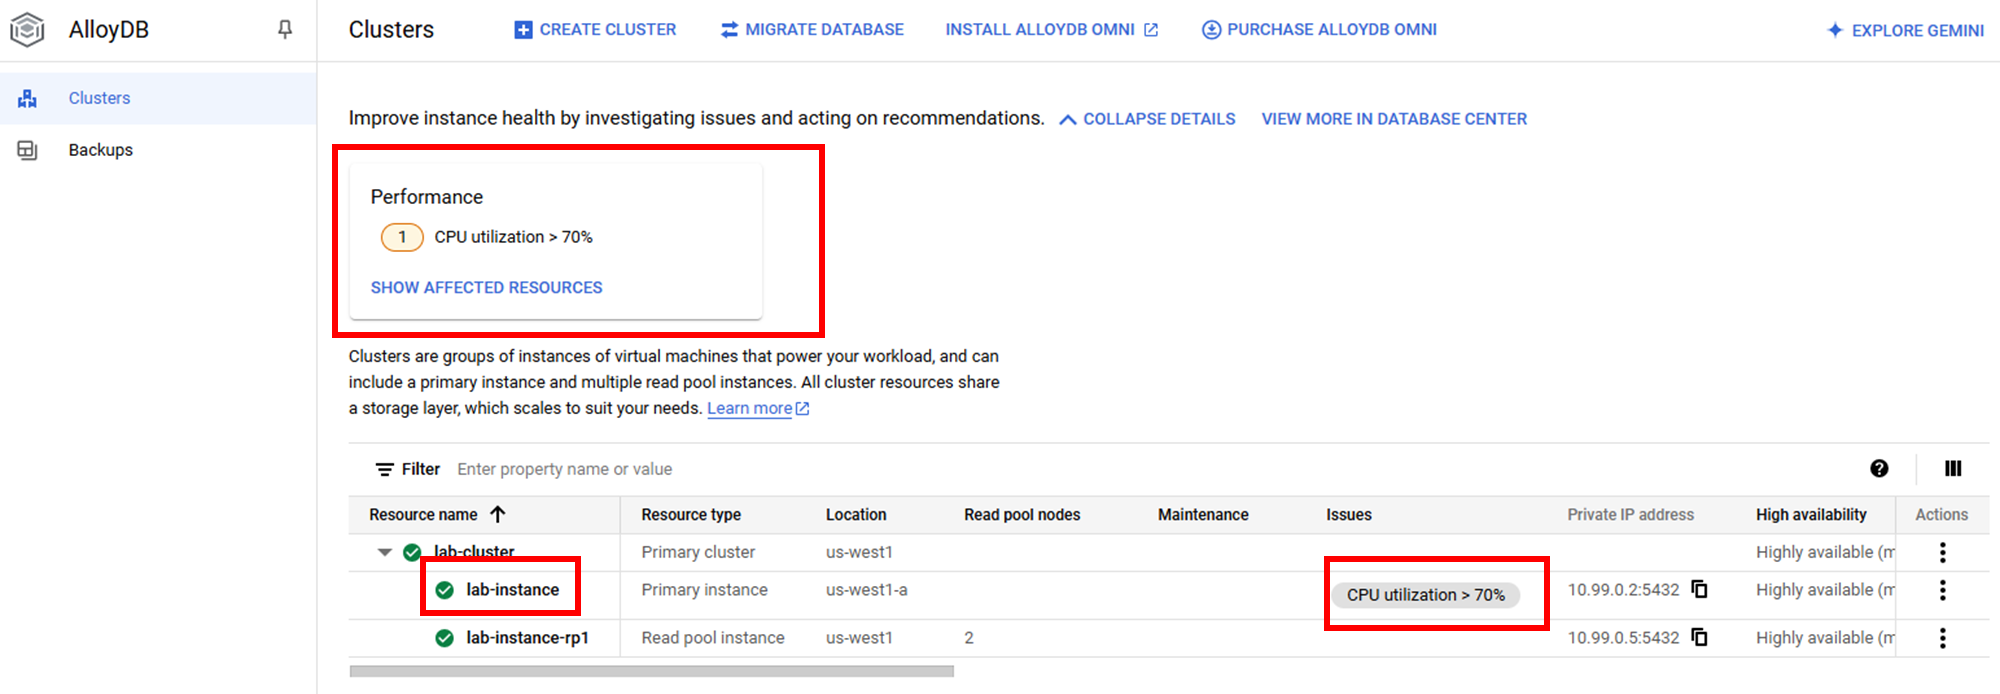Viewport: 2000px width, 694px height.
Task: Open View More in Database Center
Action: 1394,119
